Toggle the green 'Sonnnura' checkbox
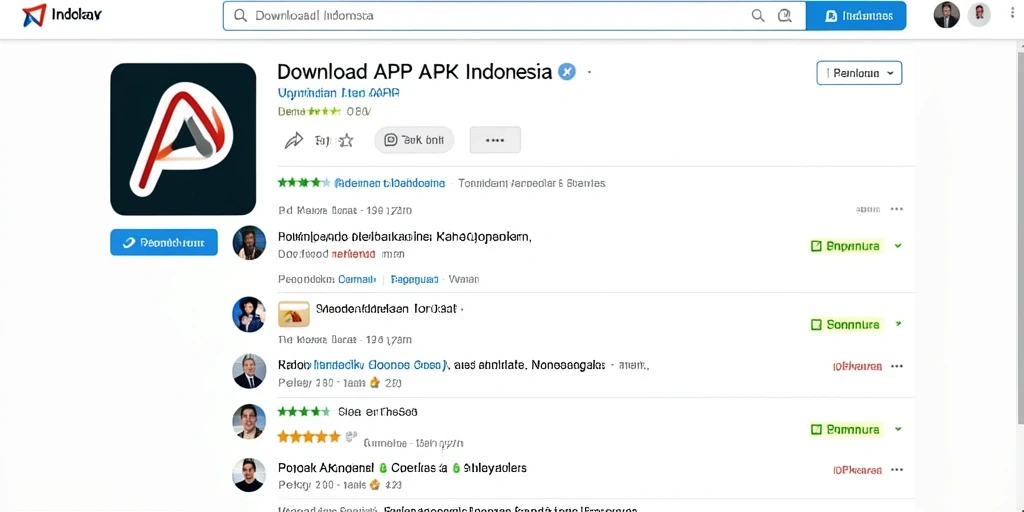 click(815, 325)
